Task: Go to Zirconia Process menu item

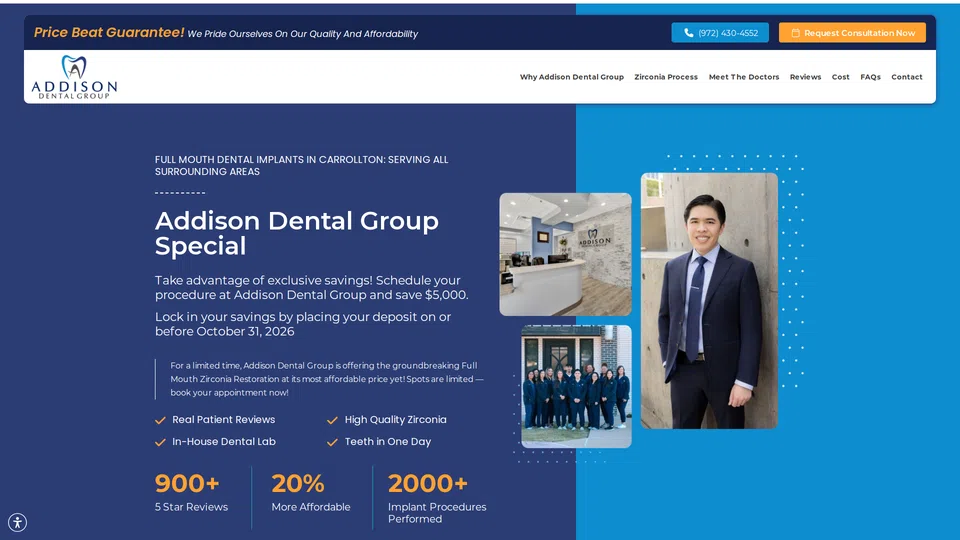Action: point(666,77)
